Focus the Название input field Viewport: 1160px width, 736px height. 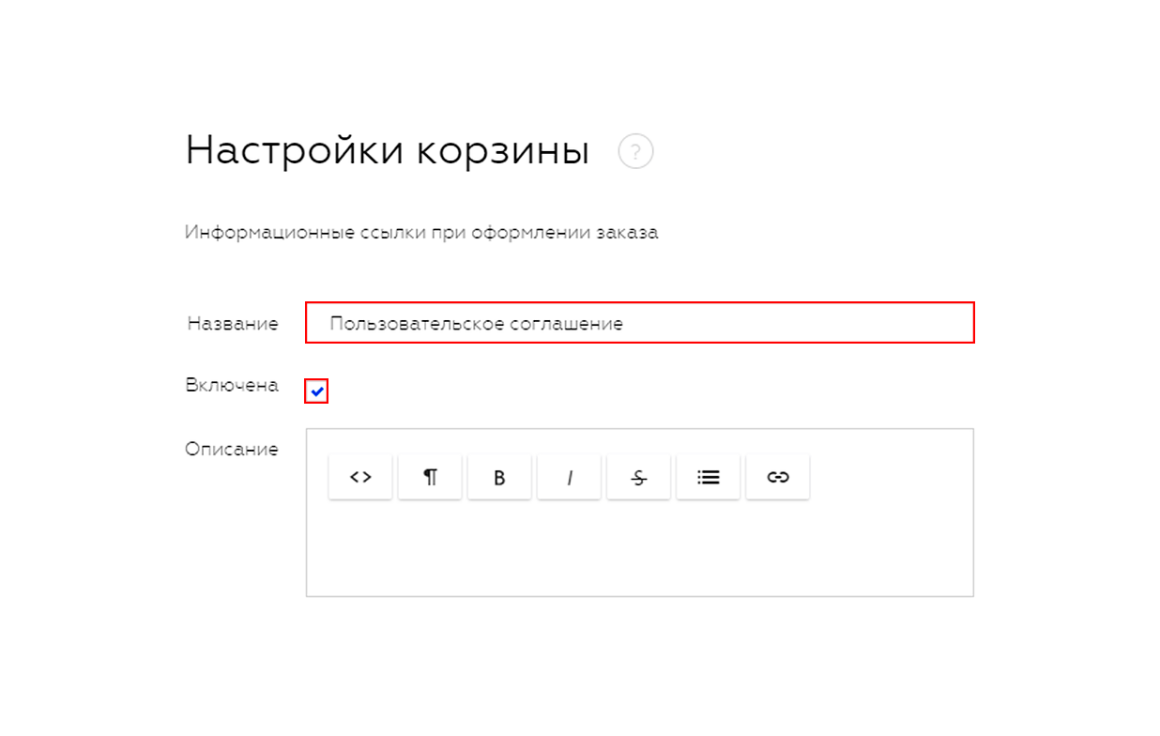640,323
